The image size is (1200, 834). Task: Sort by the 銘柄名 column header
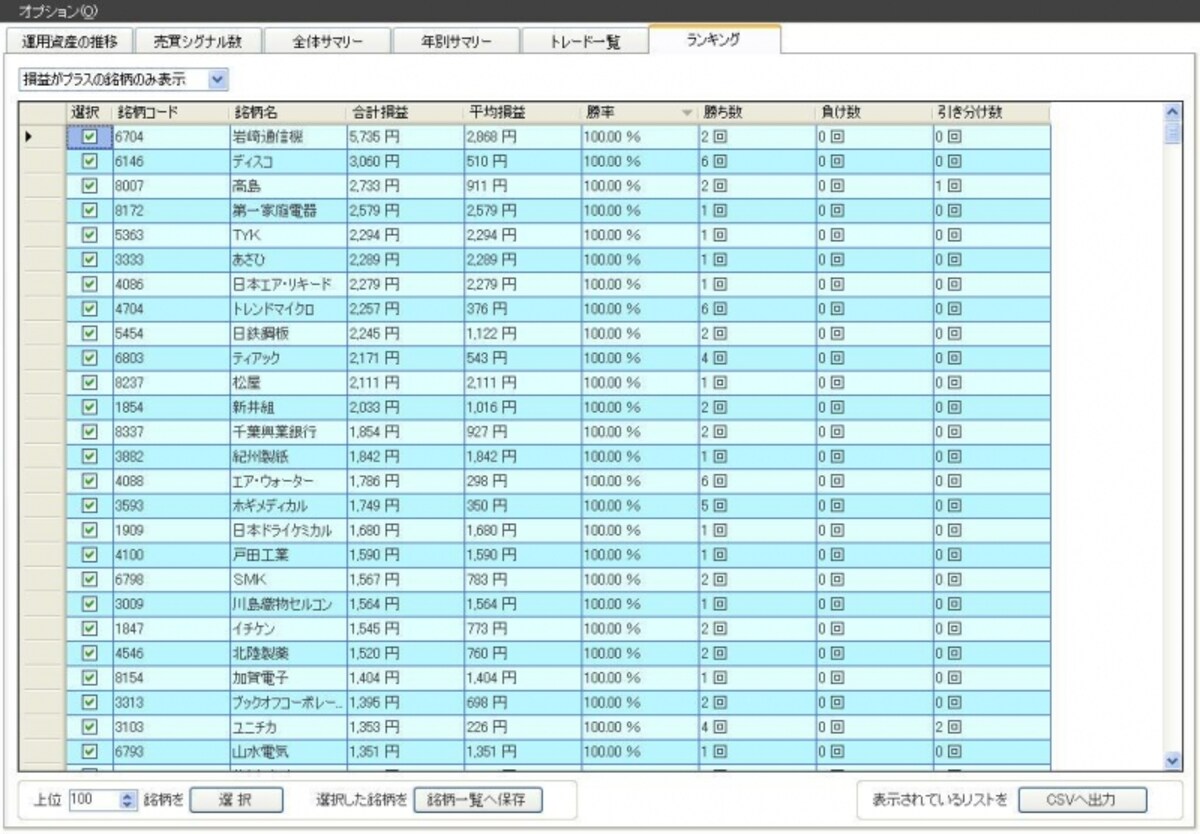287,112
